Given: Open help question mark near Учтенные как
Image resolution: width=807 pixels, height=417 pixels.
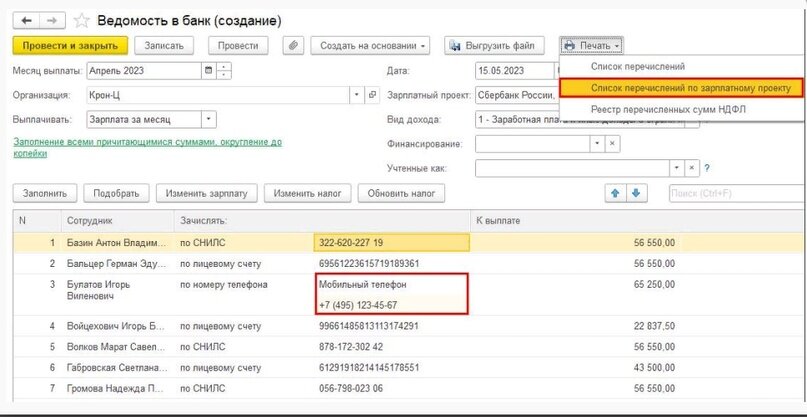Looking at the screenshot, I should pyautogui.click(x=707, y=168).
